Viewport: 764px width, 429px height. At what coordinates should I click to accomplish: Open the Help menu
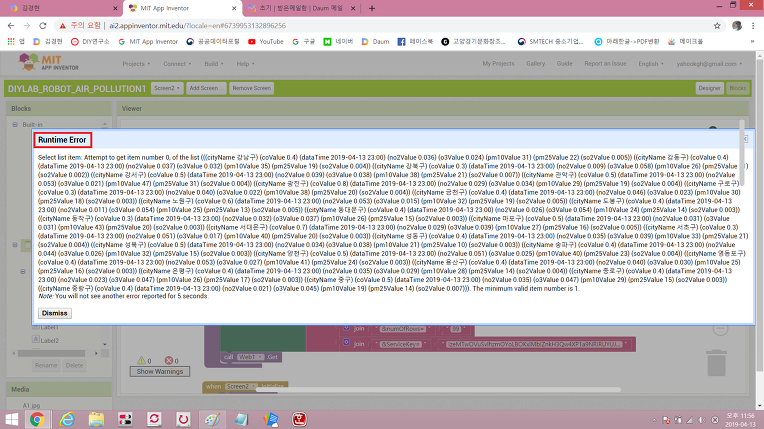coord(245,64)
